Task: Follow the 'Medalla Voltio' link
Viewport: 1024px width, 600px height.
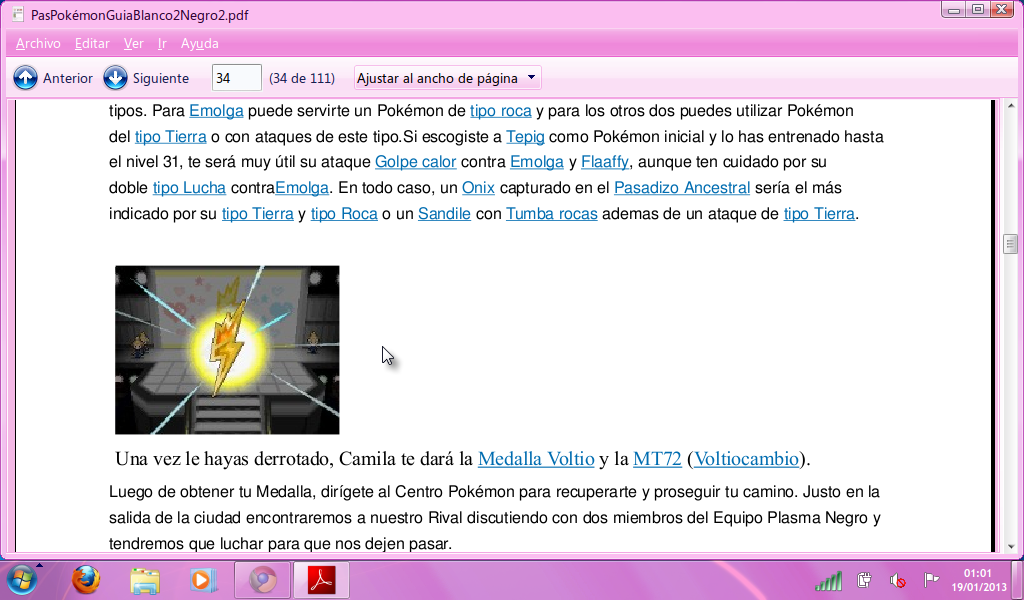Action: click(536, 459)
